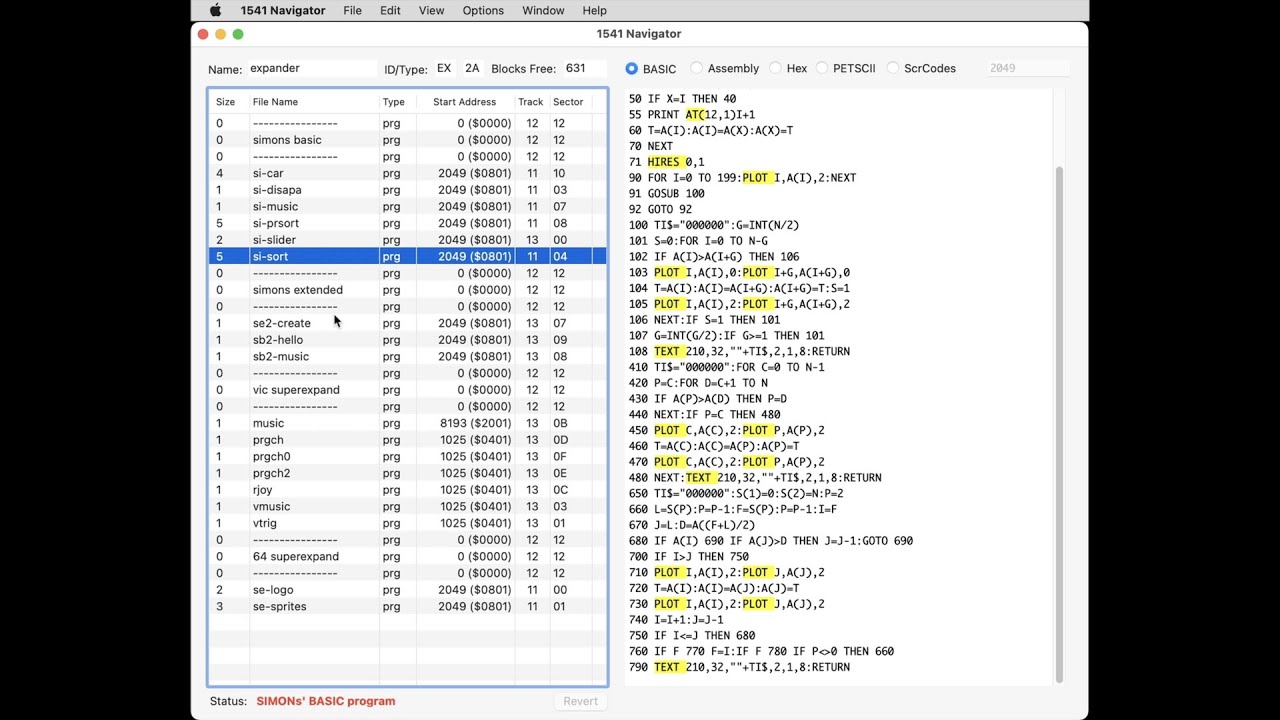Select the 'prgch' file row
This screenshot has width=1280, height=720.
coord(407,440)
